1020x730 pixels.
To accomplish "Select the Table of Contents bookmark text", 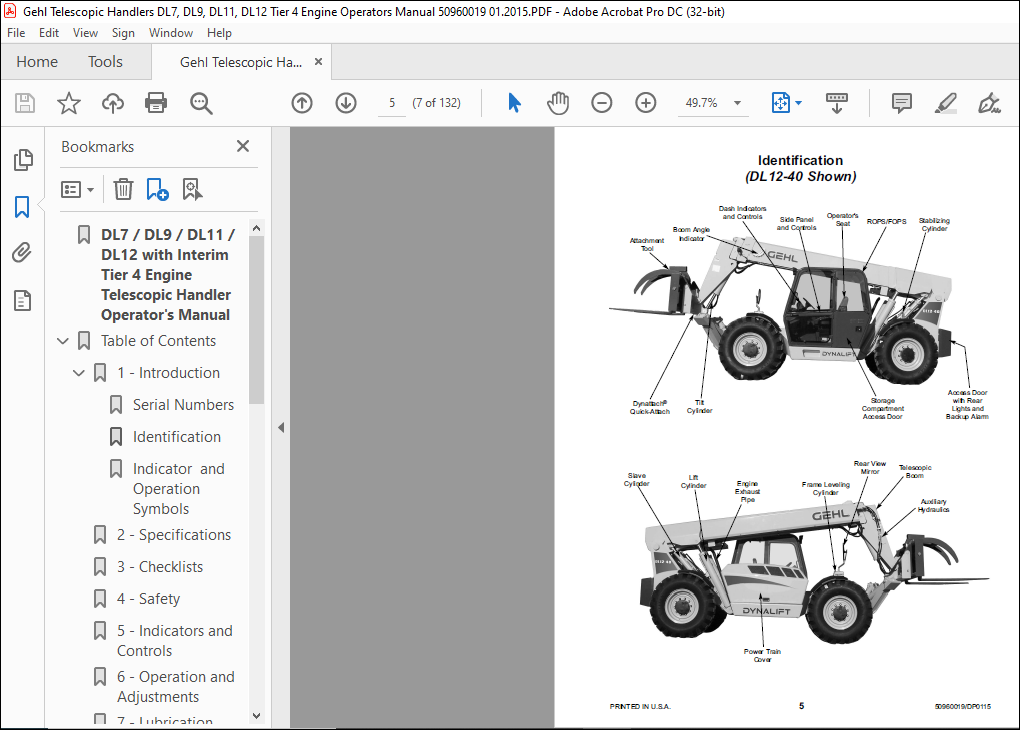I will 158,341.
